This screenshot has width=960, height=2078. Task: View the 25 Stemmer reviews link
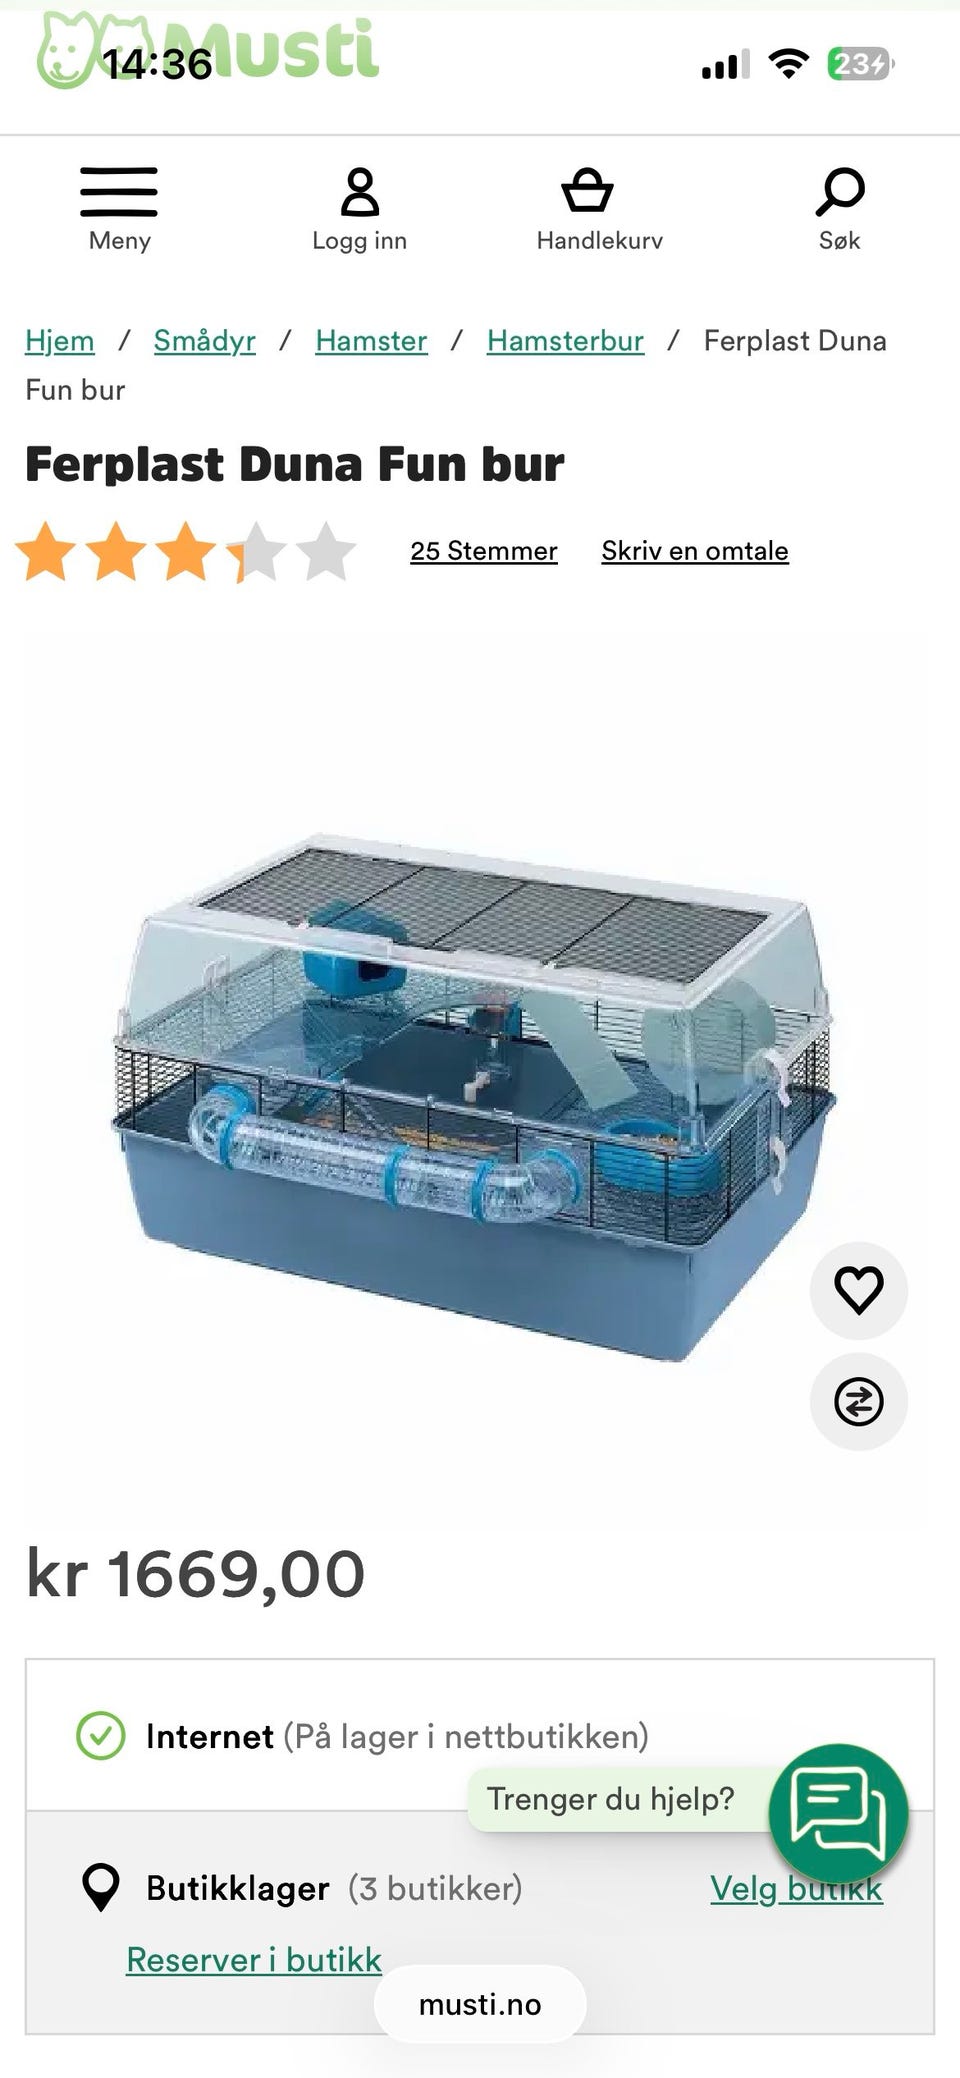pos(484,551)
